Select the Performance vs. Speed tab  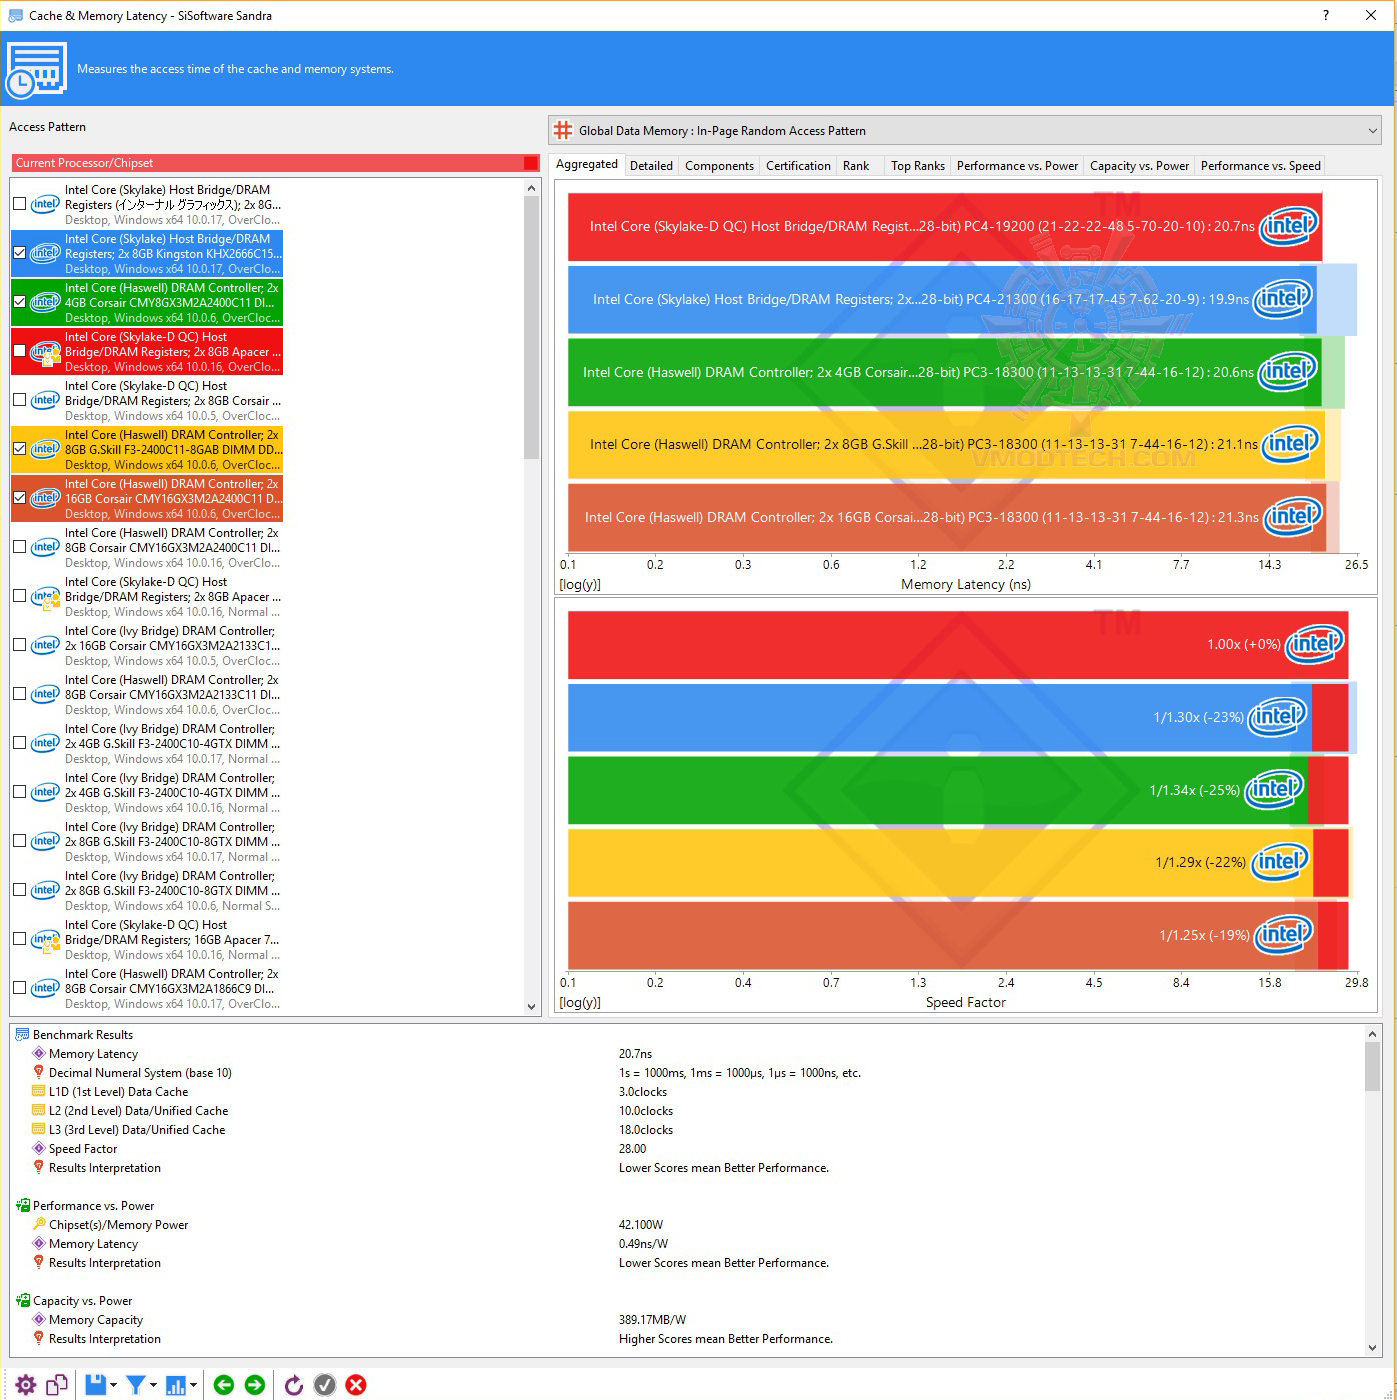[1261, 166]
